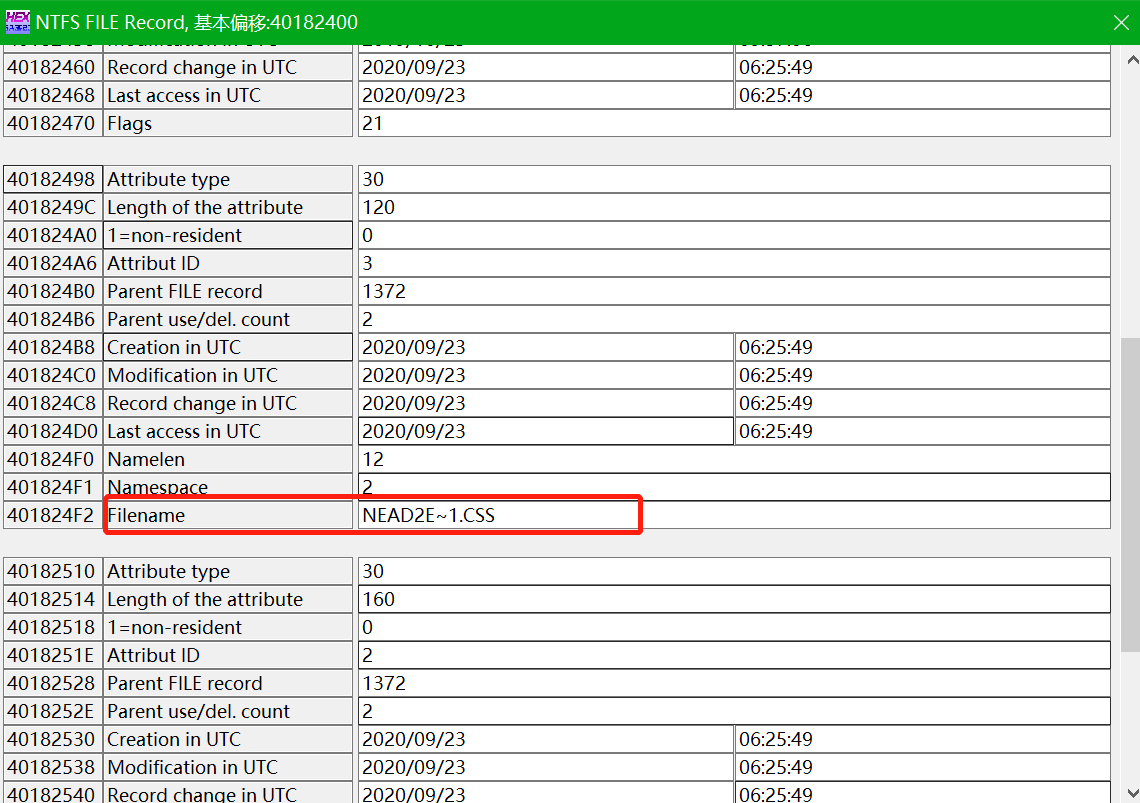Click the Attribute type label at 40182510
This screenshot has width=1140, height=803.
pos(228,572)
